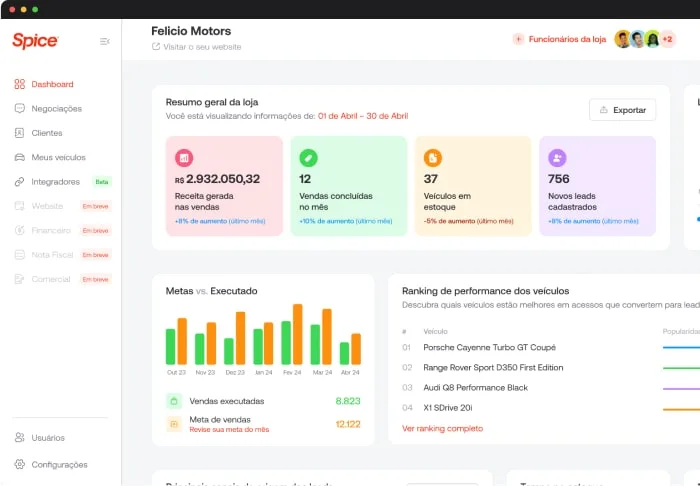Viewport: 700px width, 486px height.
Task: Click the first employee avatar
Action: tap(622, 39)
